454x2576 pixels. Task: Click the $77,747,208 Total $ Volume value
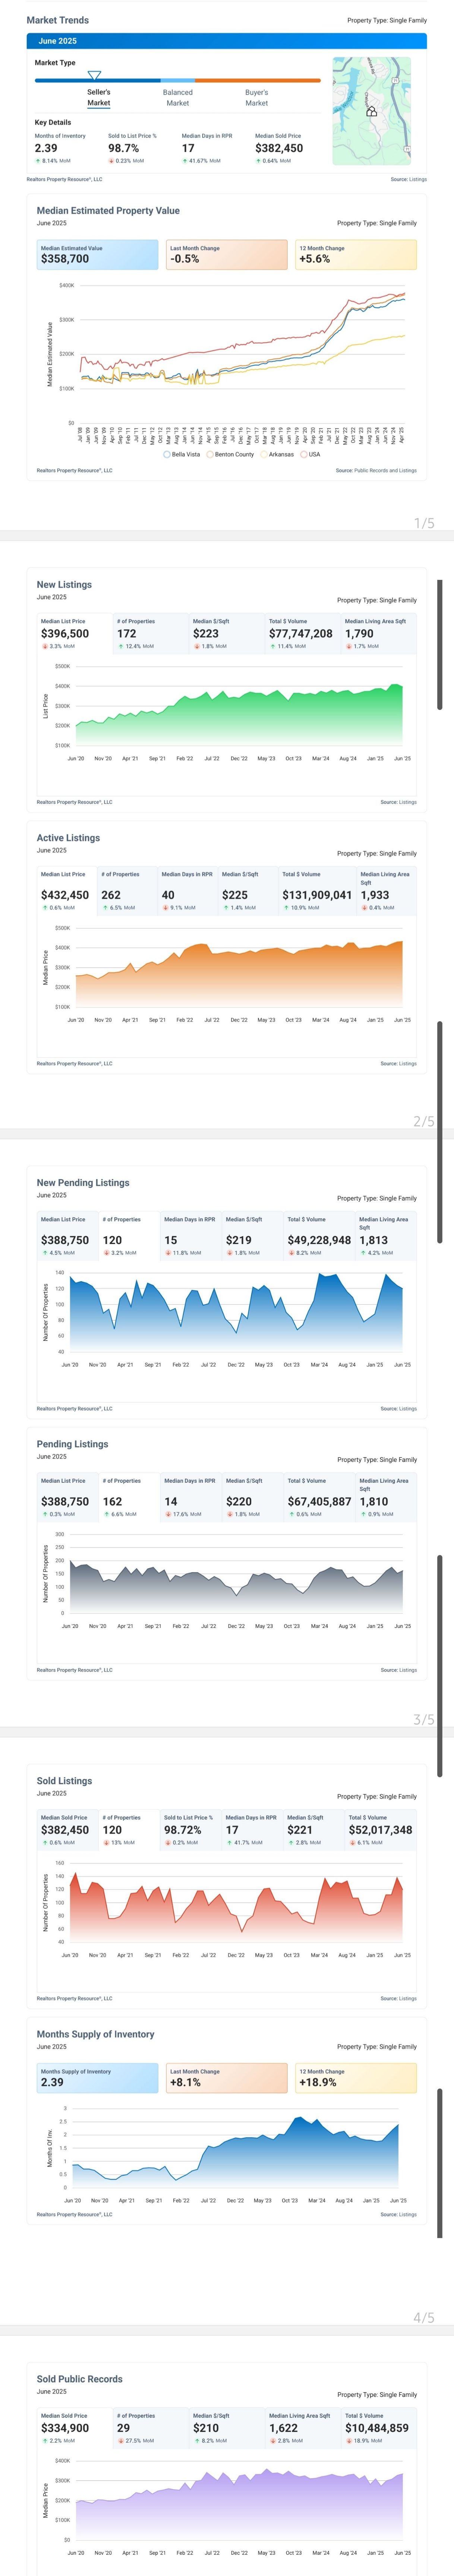[x=301, y=633]
